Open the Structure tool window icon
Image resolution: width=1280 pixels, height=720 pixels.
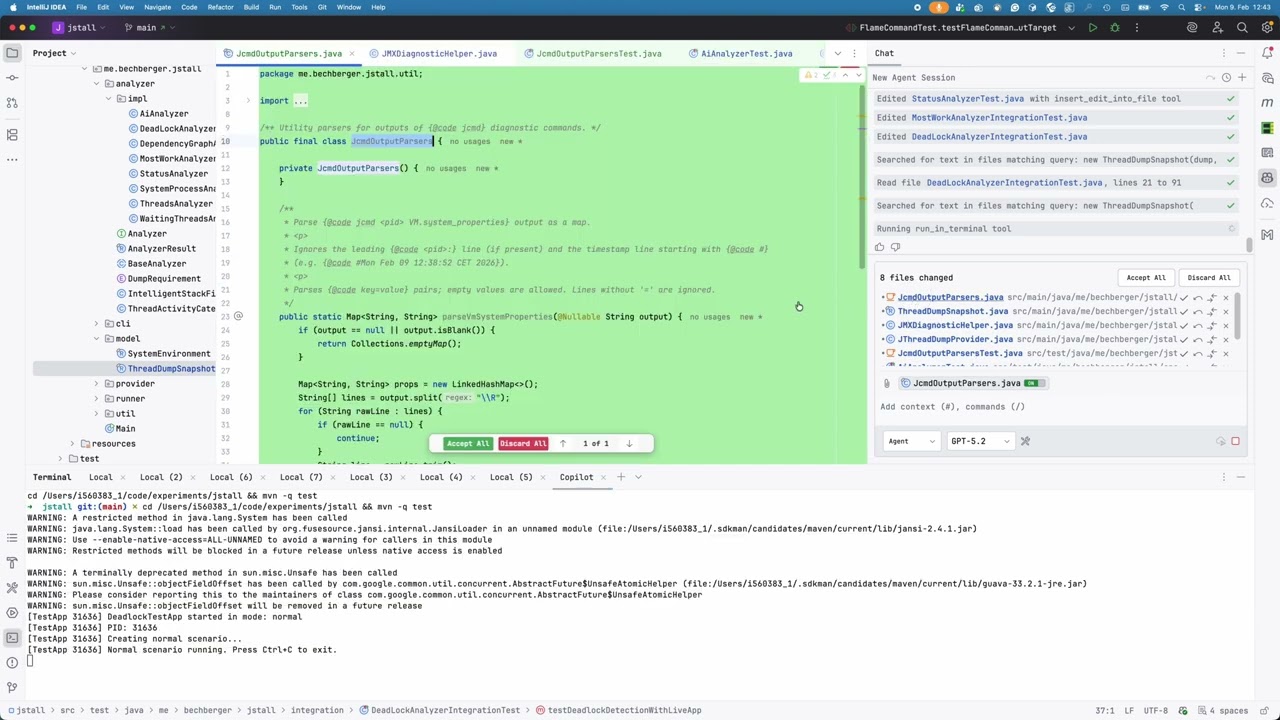12,134
